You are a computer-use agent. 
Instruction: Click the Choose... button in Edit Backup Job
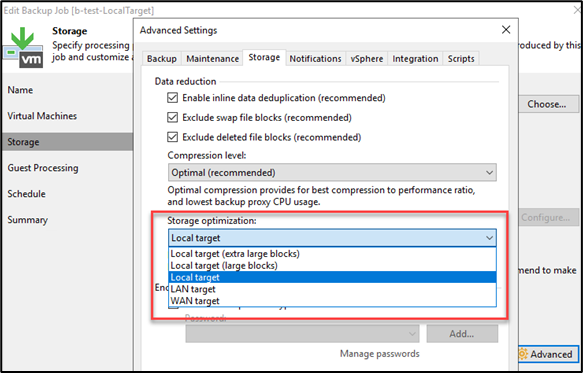coord(547,104)
